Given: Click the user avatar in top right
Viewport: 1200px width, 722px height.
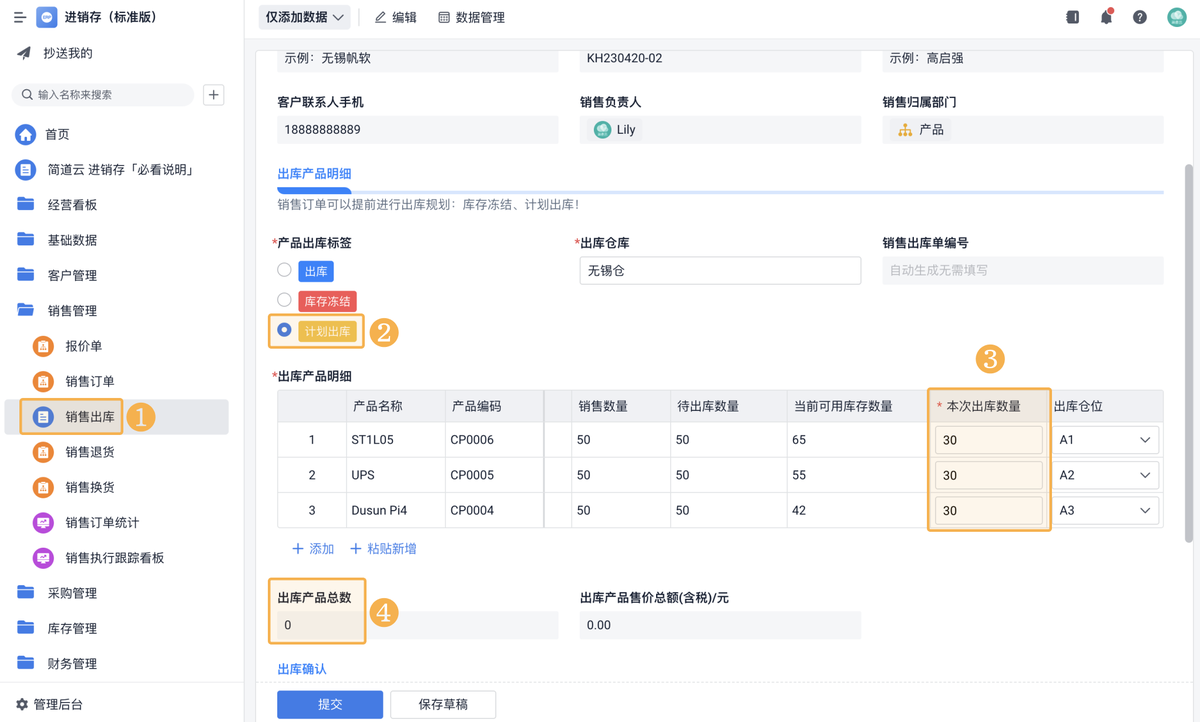Looking at the screenshot, I should pos(1177,17).
